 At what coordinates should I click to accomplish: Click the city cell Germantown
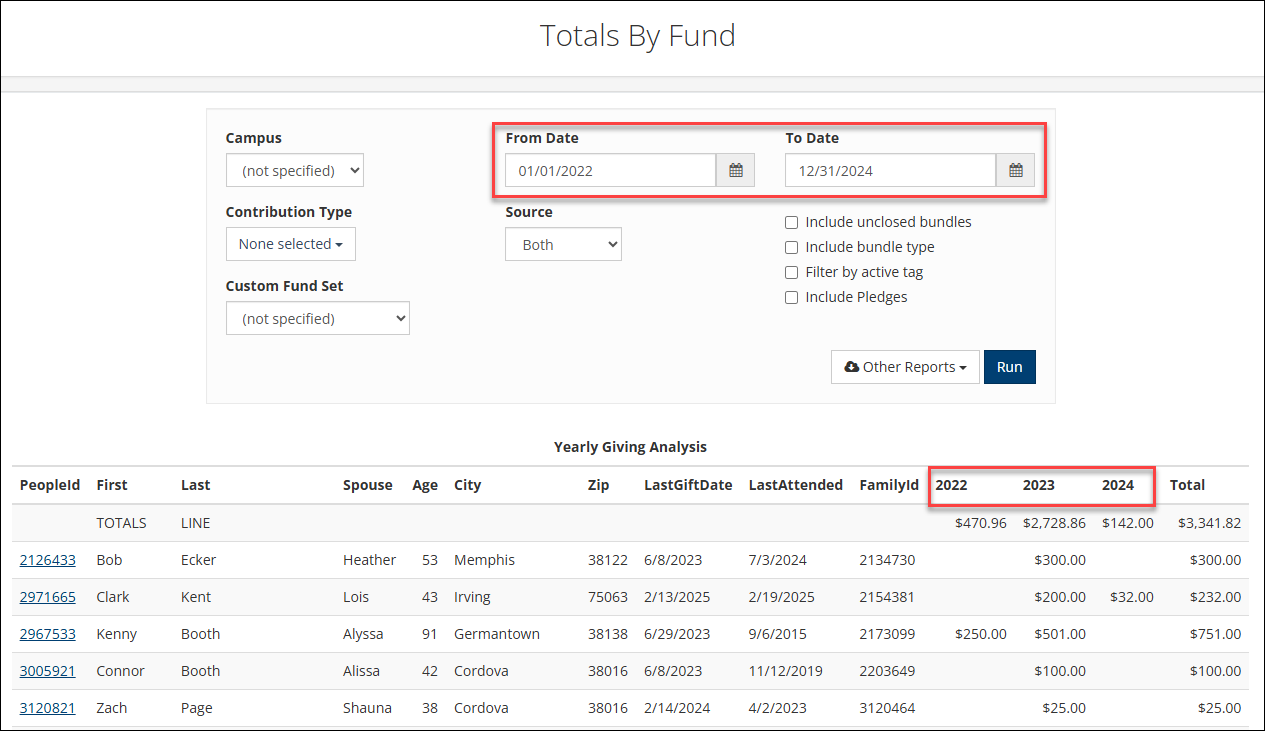[497, 634]
